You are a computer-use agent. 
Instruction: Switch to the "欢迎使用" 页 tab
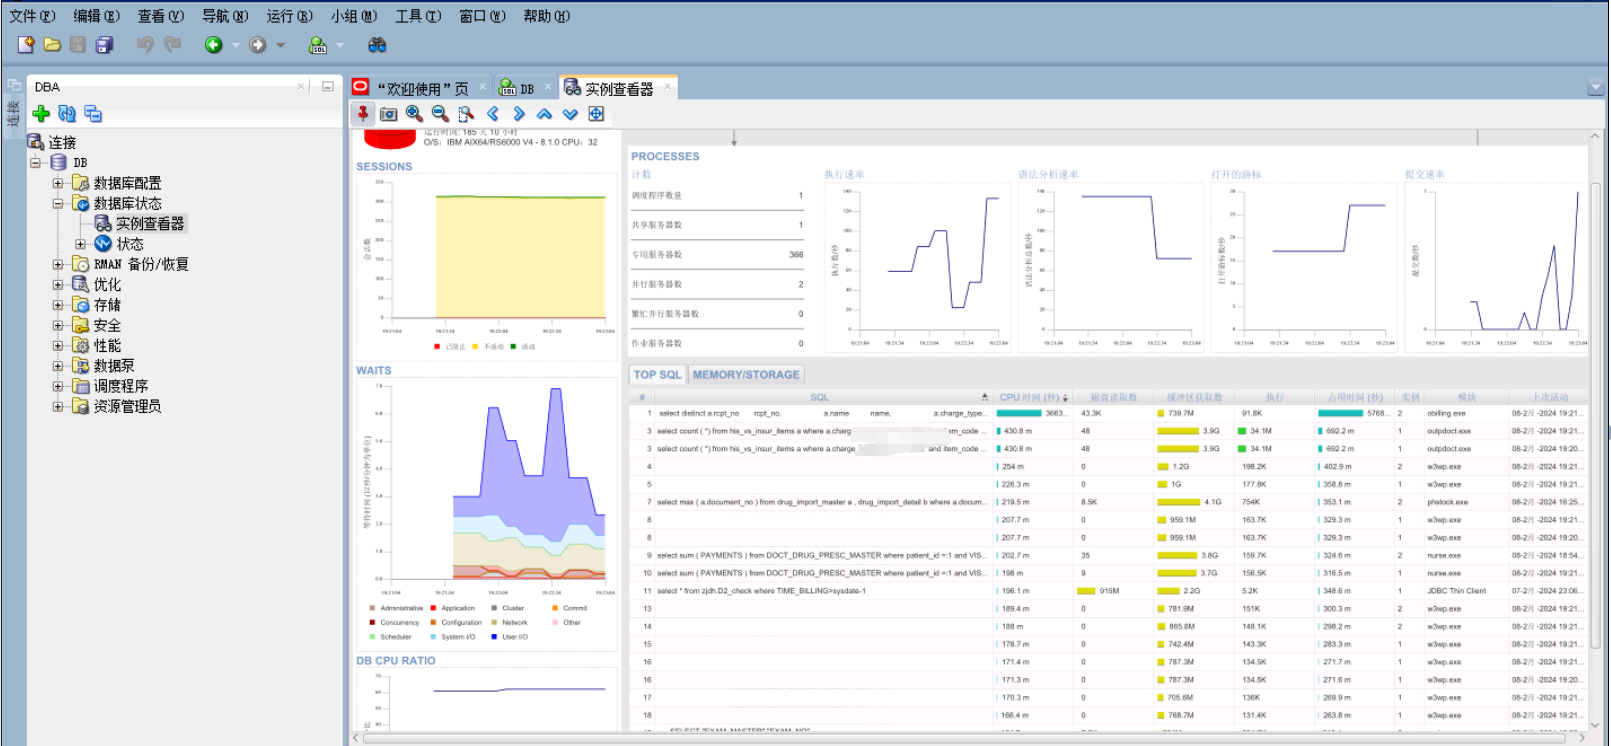coord(421,88)
